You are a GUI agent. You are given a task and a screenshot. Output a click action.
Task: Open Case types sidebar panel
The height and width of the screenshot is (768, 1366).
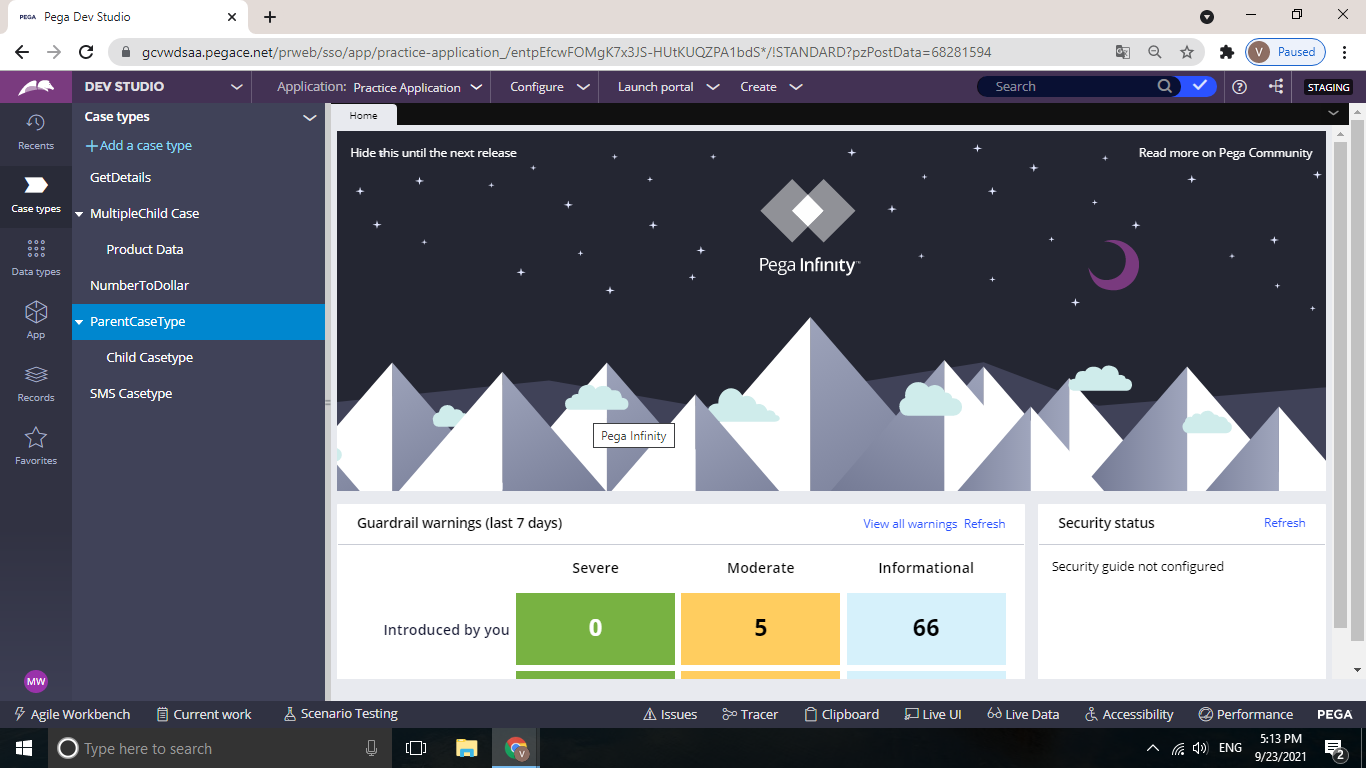click(35, 195)
